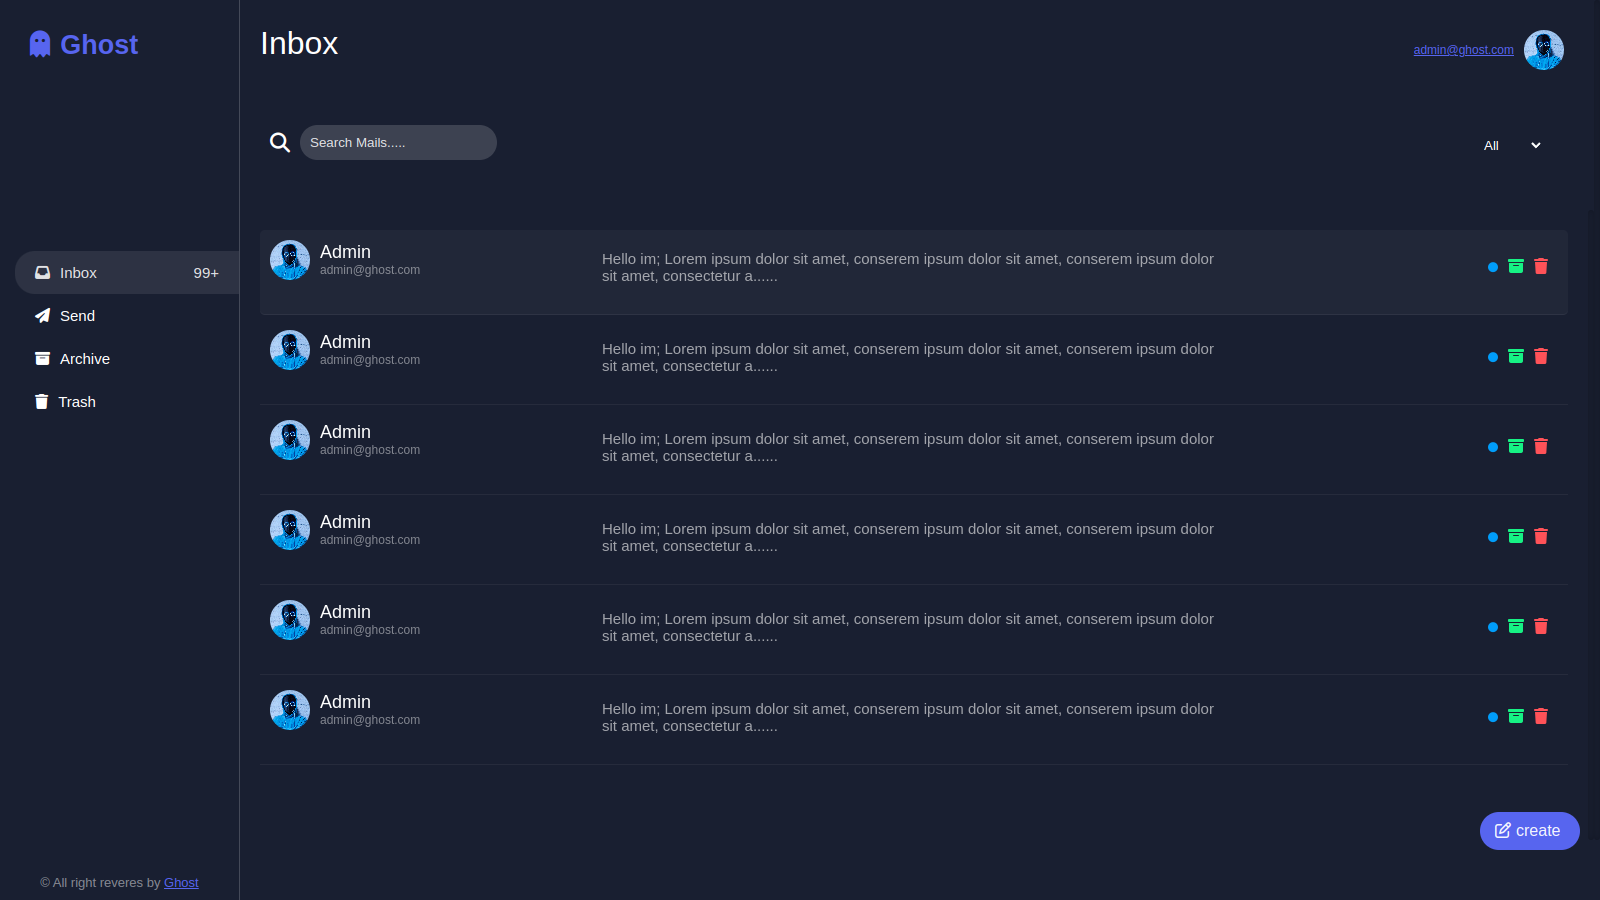Delete the last email in the list
The height and width of the screenshot is (900, 1600).
tap(1541, 716)
